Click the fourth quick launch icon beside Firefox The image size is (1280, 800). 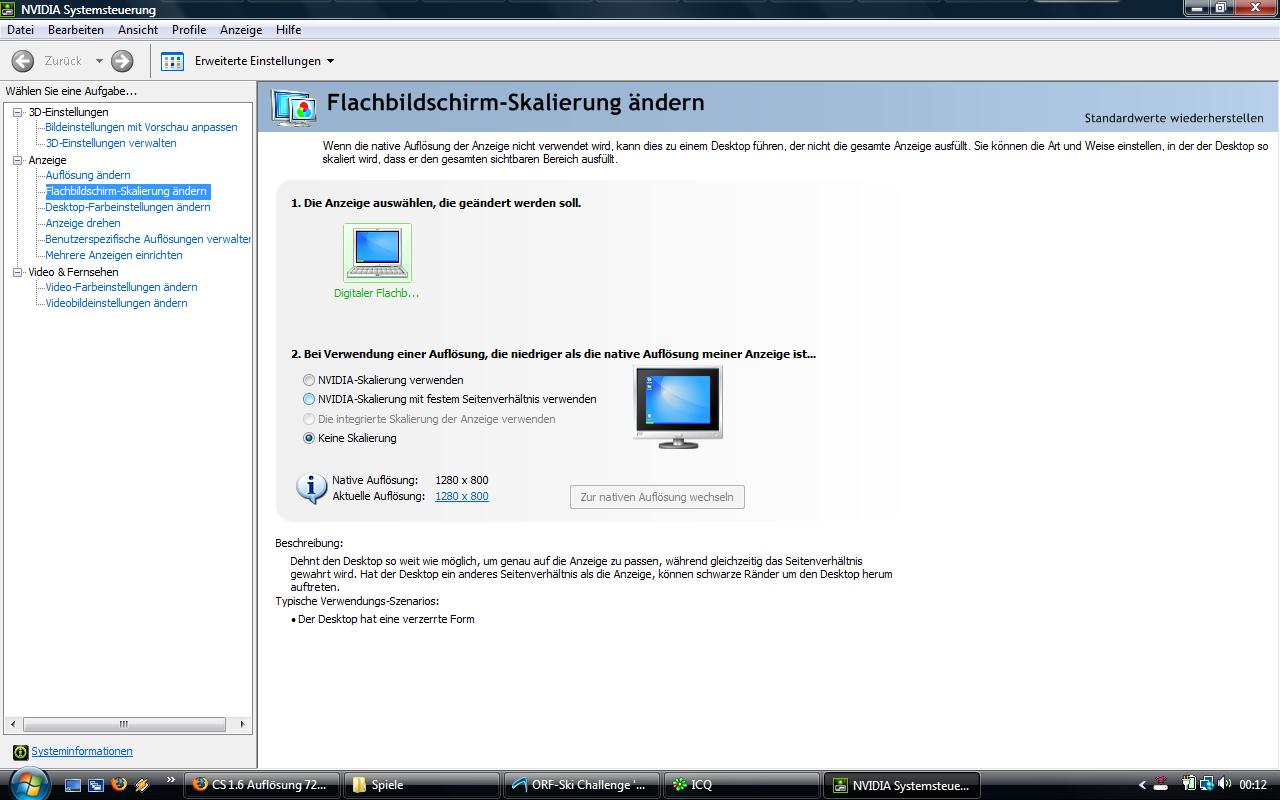coord(142,785)
